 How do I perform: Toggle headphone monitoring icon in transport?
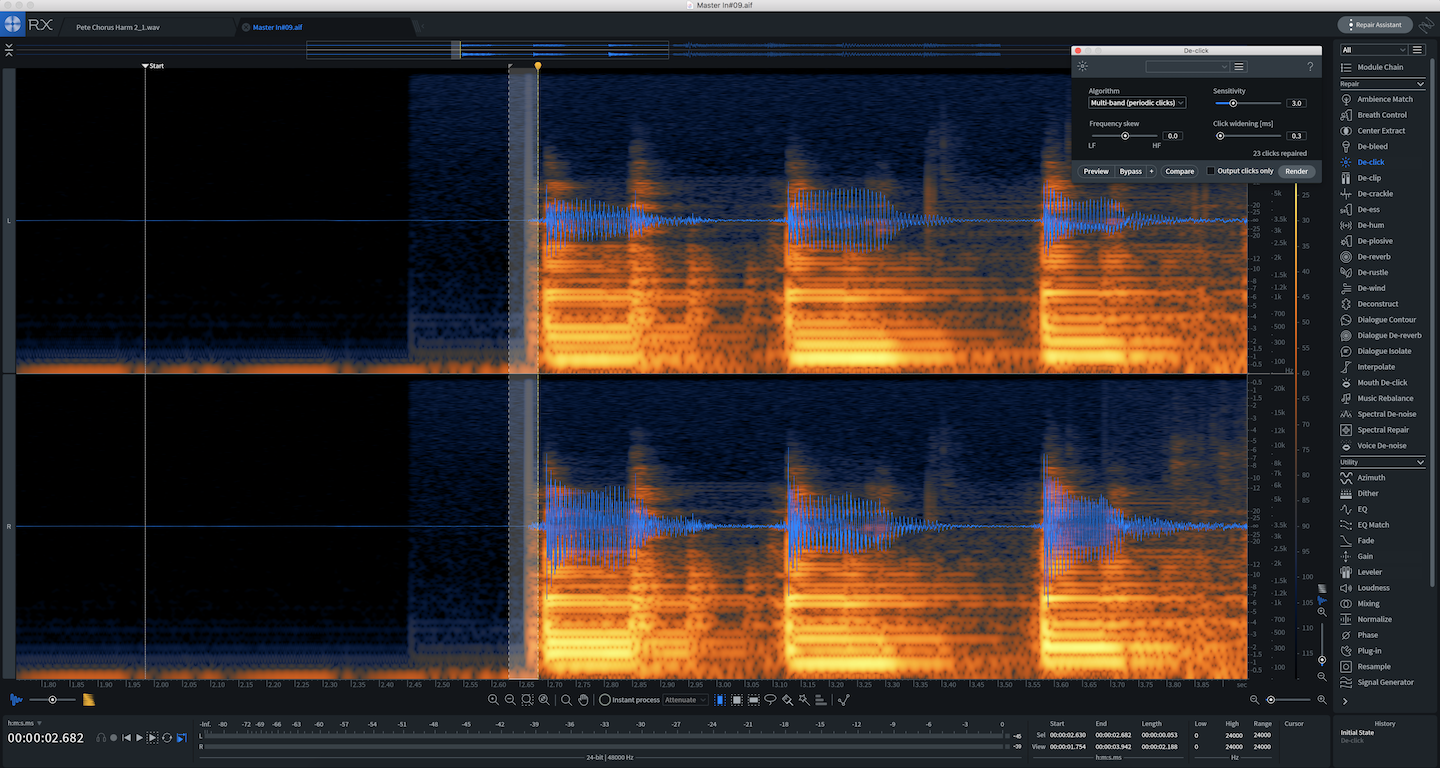[101, 738]
